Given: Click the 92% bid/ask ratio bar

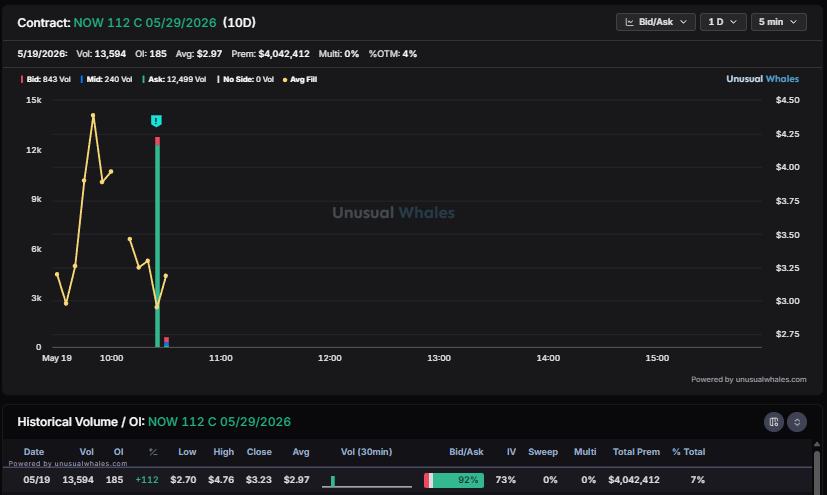Looking at the screenshot, I should (454, 480).
